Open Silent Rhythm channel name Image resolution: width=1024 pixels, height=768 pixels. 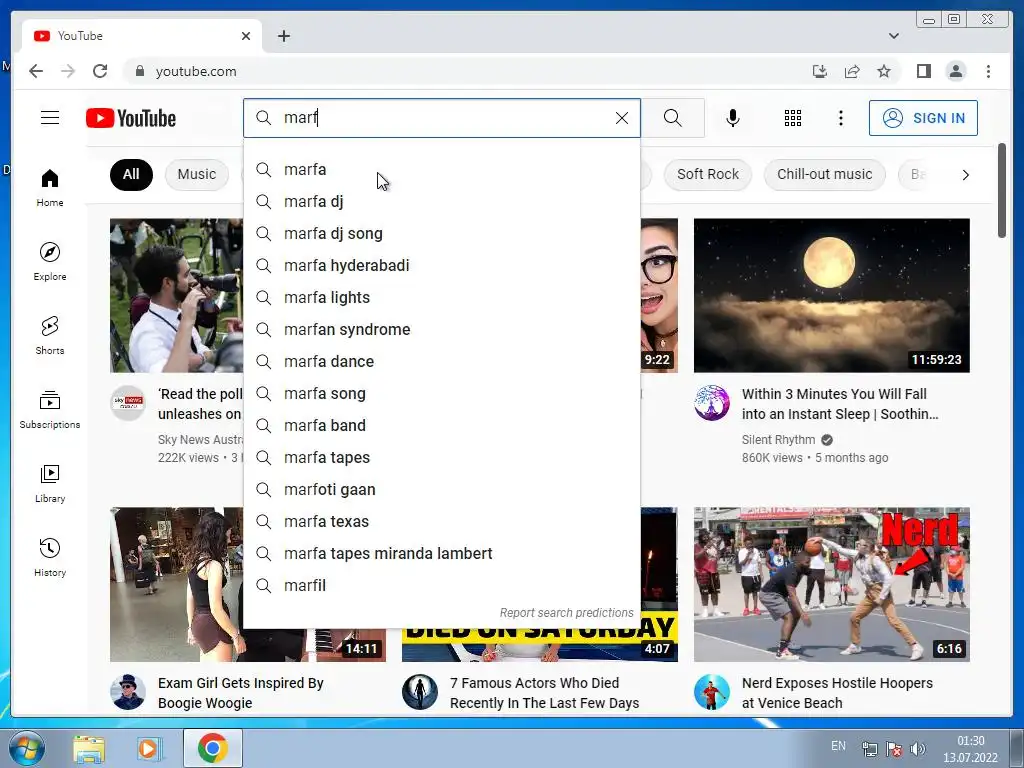click(x=778, y=440)
